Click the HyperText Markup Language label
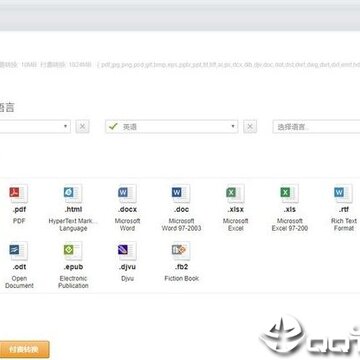 73,225
